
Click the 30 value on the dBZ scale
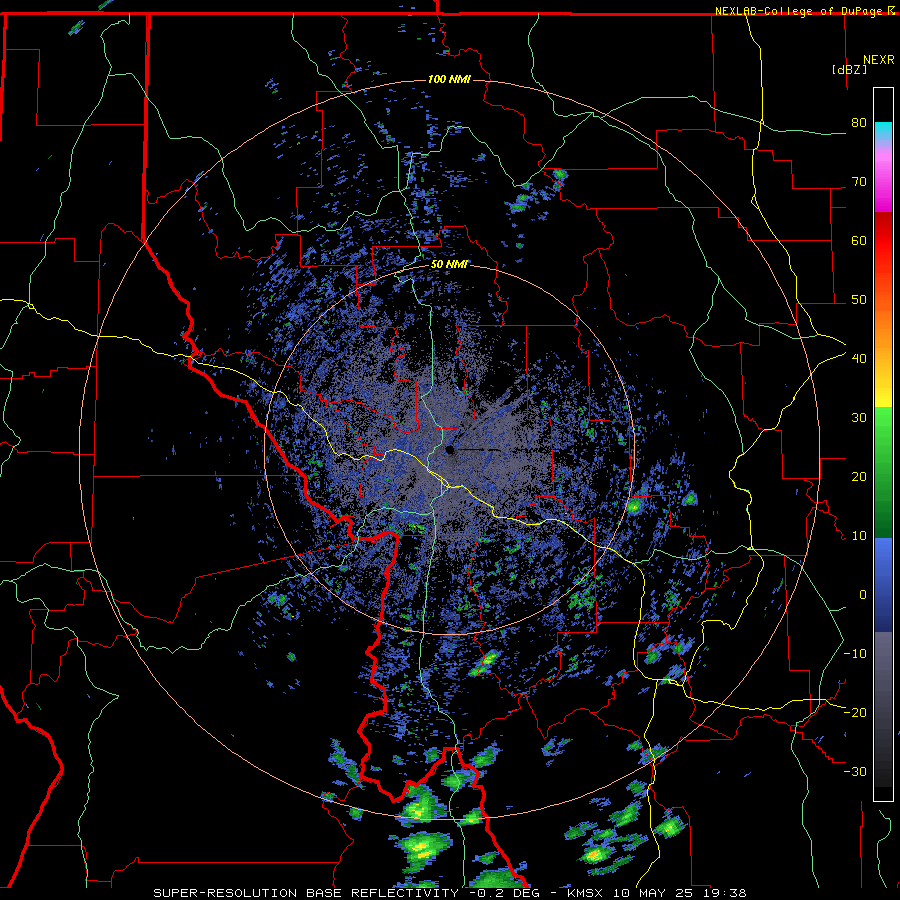point(859,418)
